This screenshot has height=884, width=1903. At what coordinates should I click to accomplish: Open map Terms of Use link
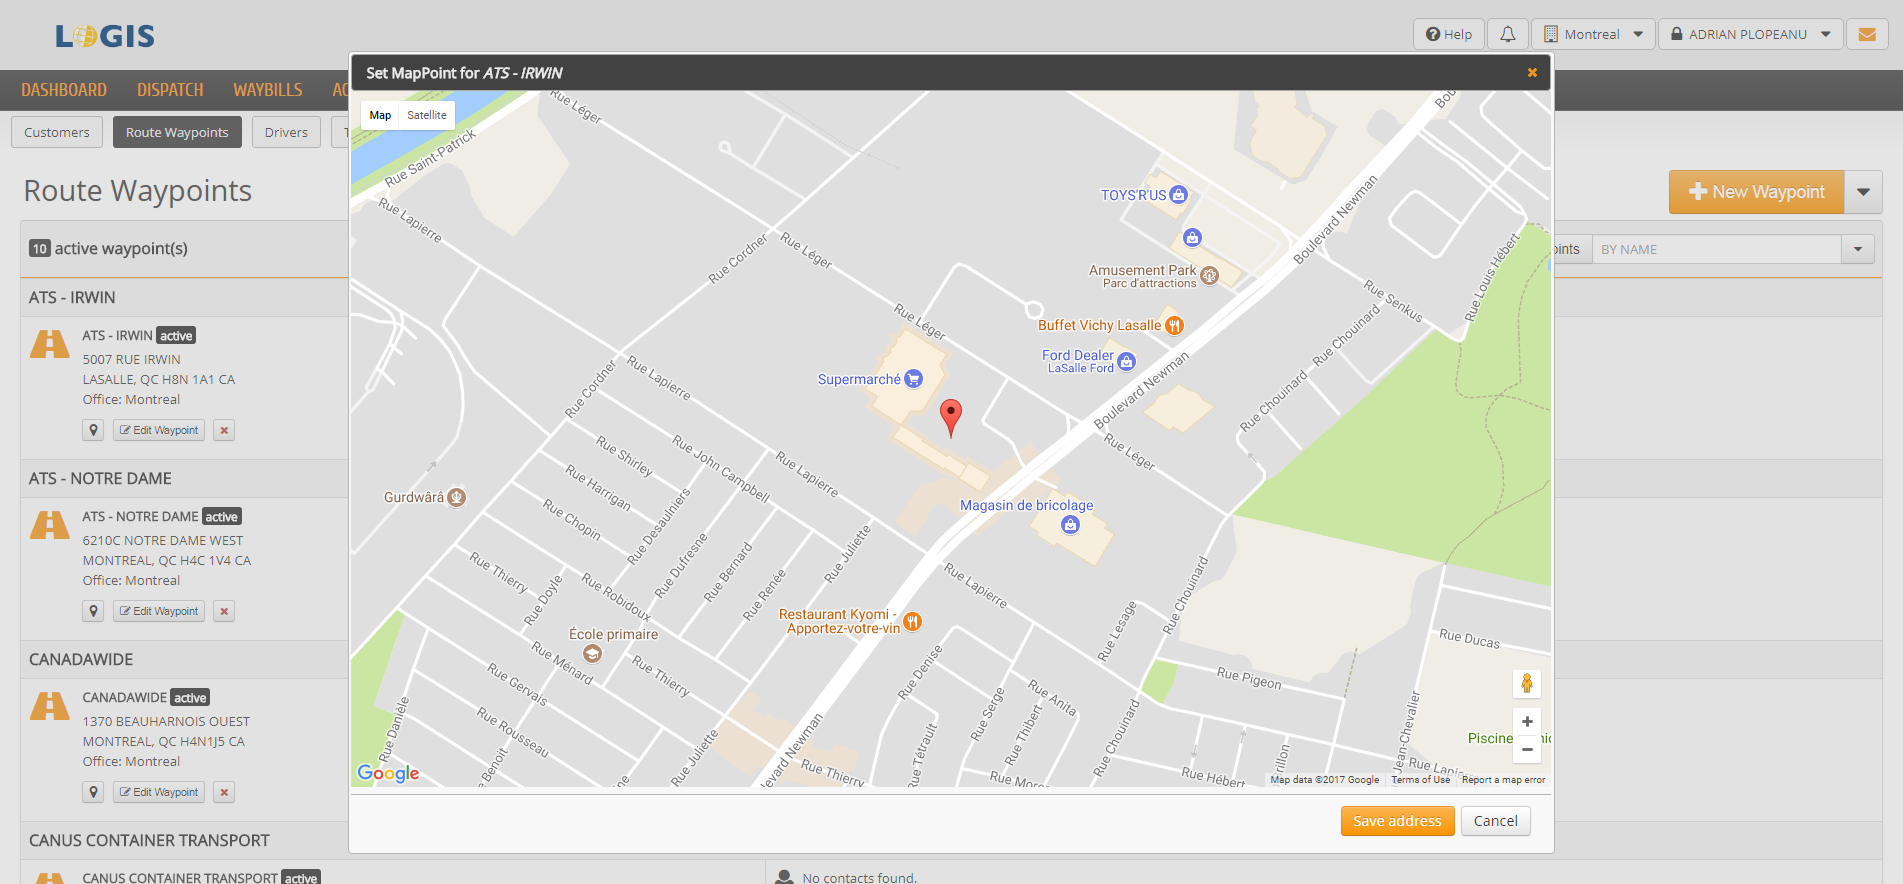tap(1420, 780)
